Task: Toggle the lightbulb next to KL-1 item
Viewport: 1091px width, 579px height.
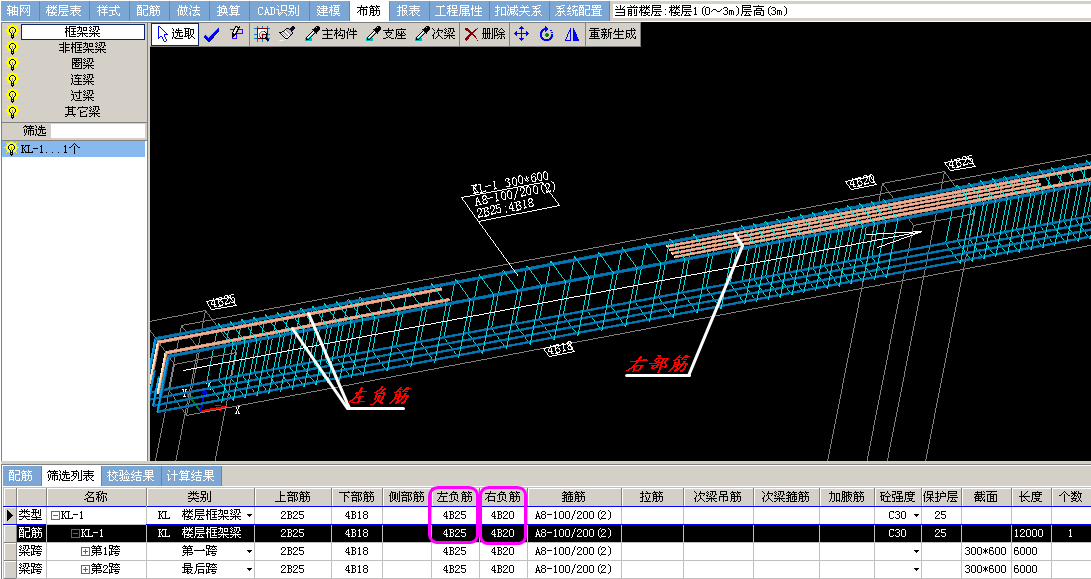Action: pos(12,149)
